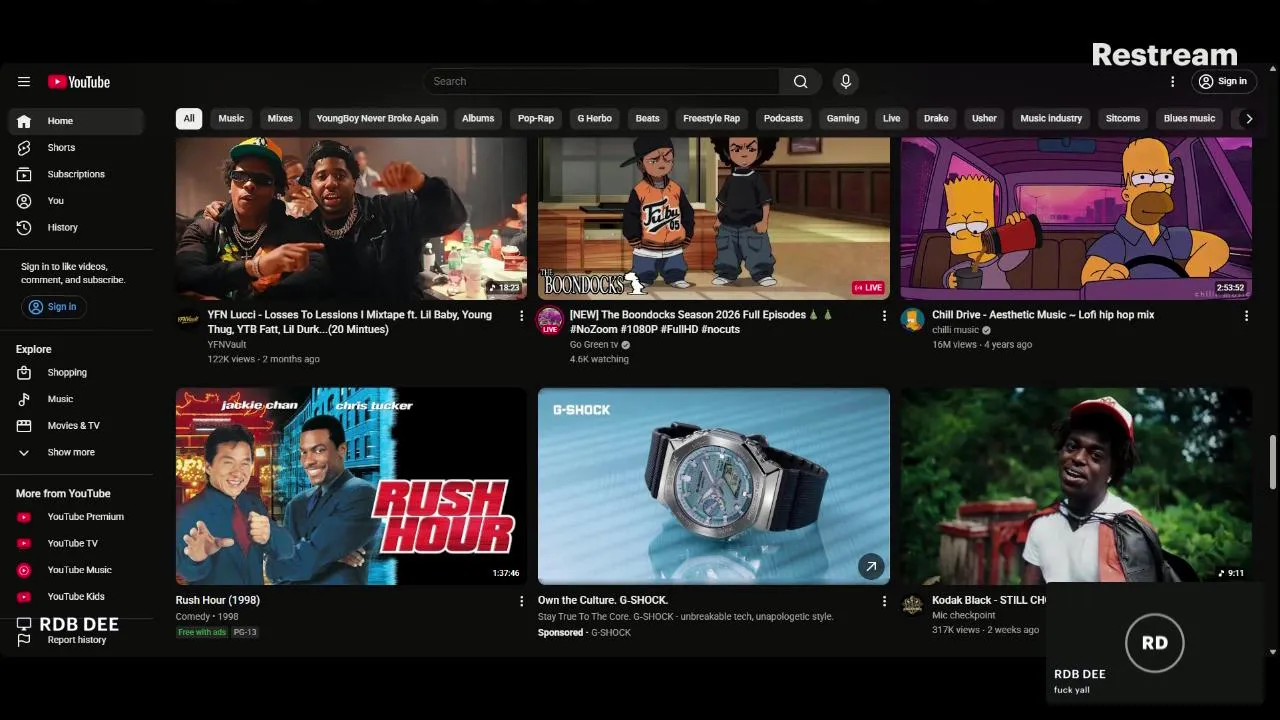This screenshot has width=1280, height=720.
Task: Open options menu for Boondocks live video
Action: pos(883,316)
